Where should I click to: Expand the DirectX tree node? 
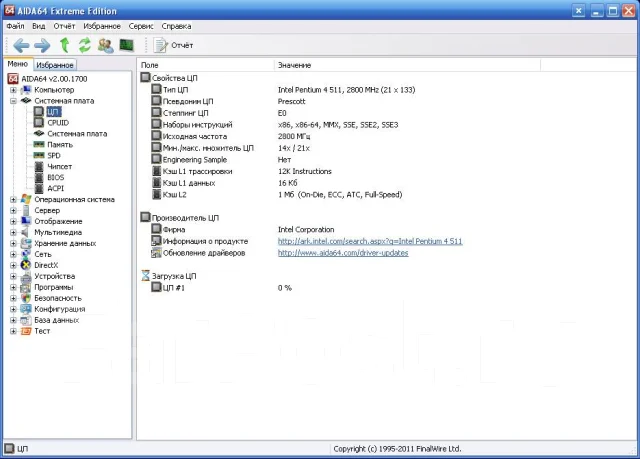point(13,265)
